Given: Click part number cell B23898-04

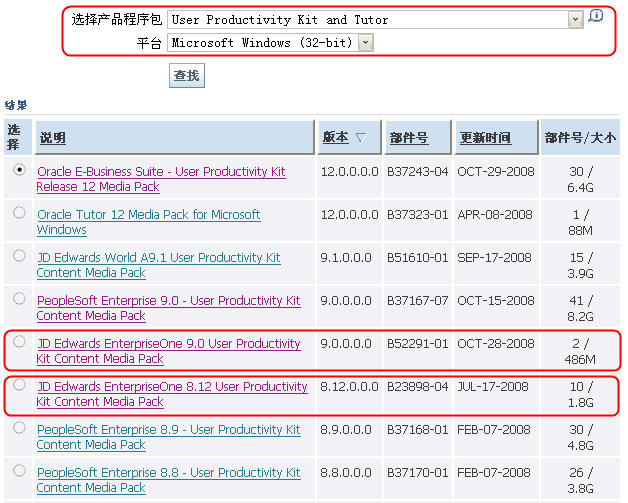Looking at the screenshot, I should pyautogui.click(x=417, y=387).
